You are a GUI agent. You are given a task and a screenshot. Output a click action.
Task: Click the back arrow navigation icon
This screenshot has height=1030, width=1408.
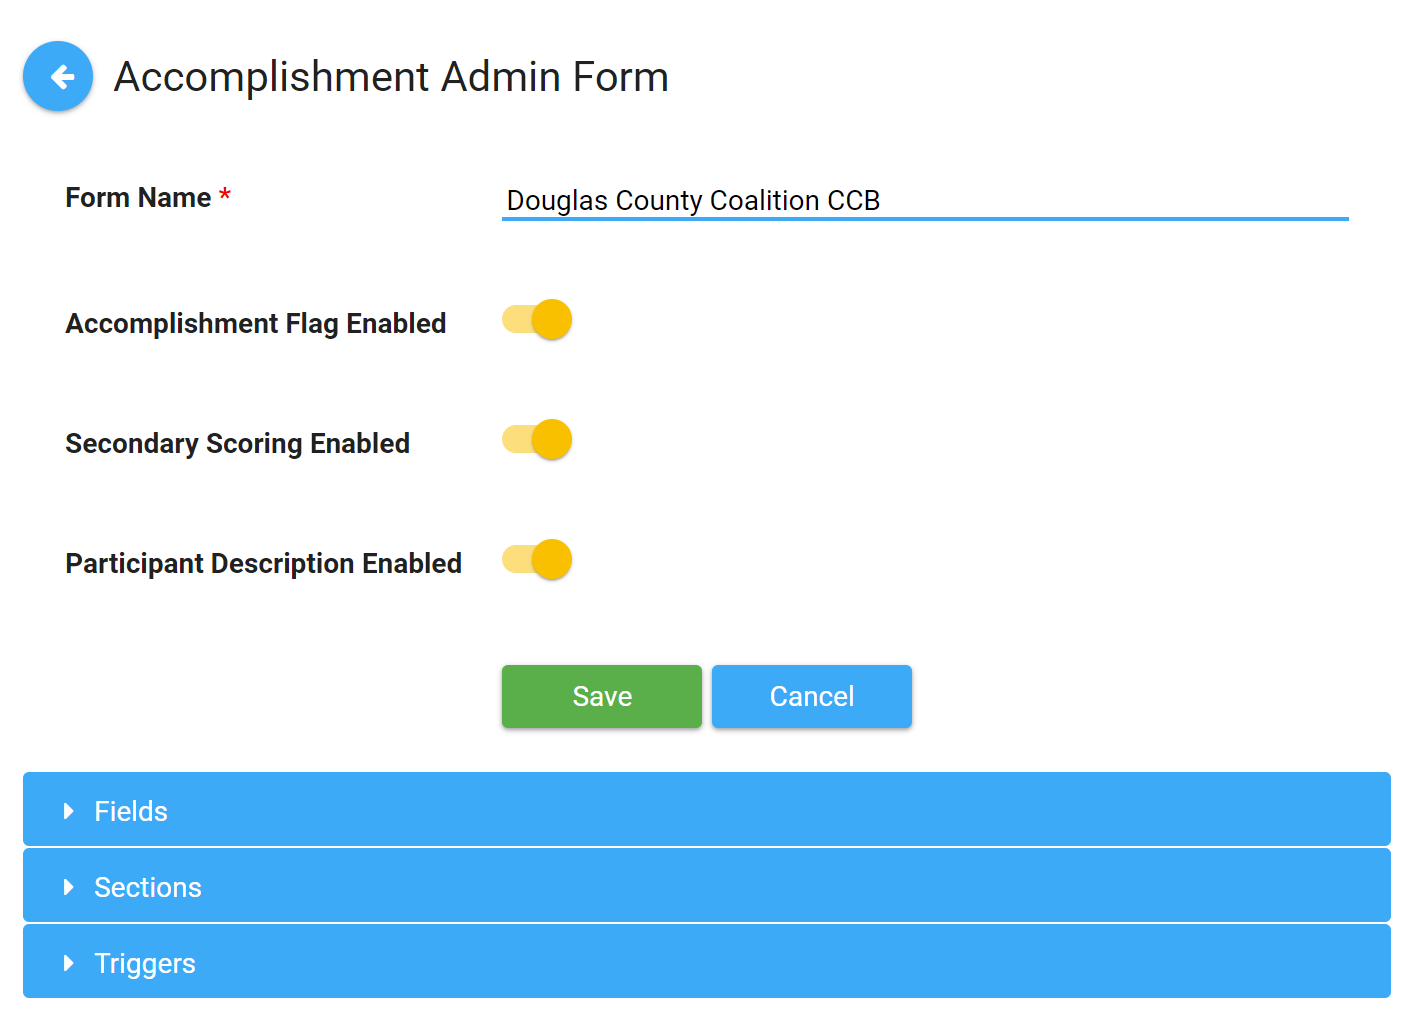[57, 76]
